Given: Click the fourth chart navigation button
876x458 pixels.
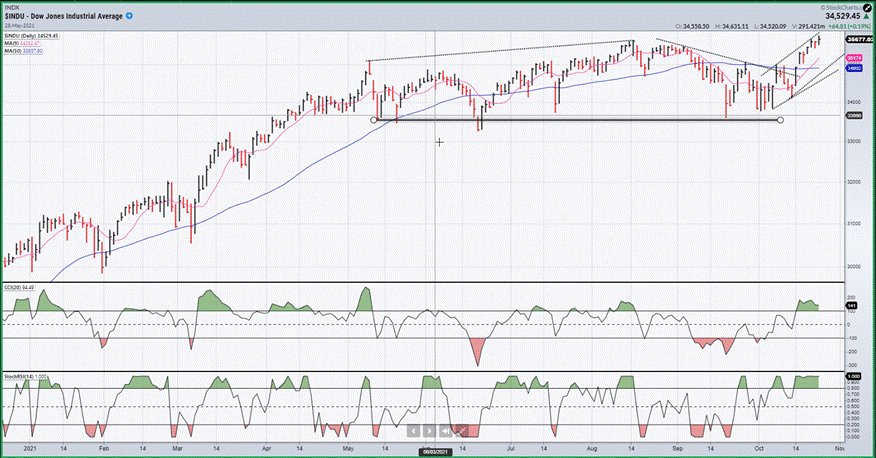Looking at the screenshot, I should pyautogui.click(x=461, y=431).
